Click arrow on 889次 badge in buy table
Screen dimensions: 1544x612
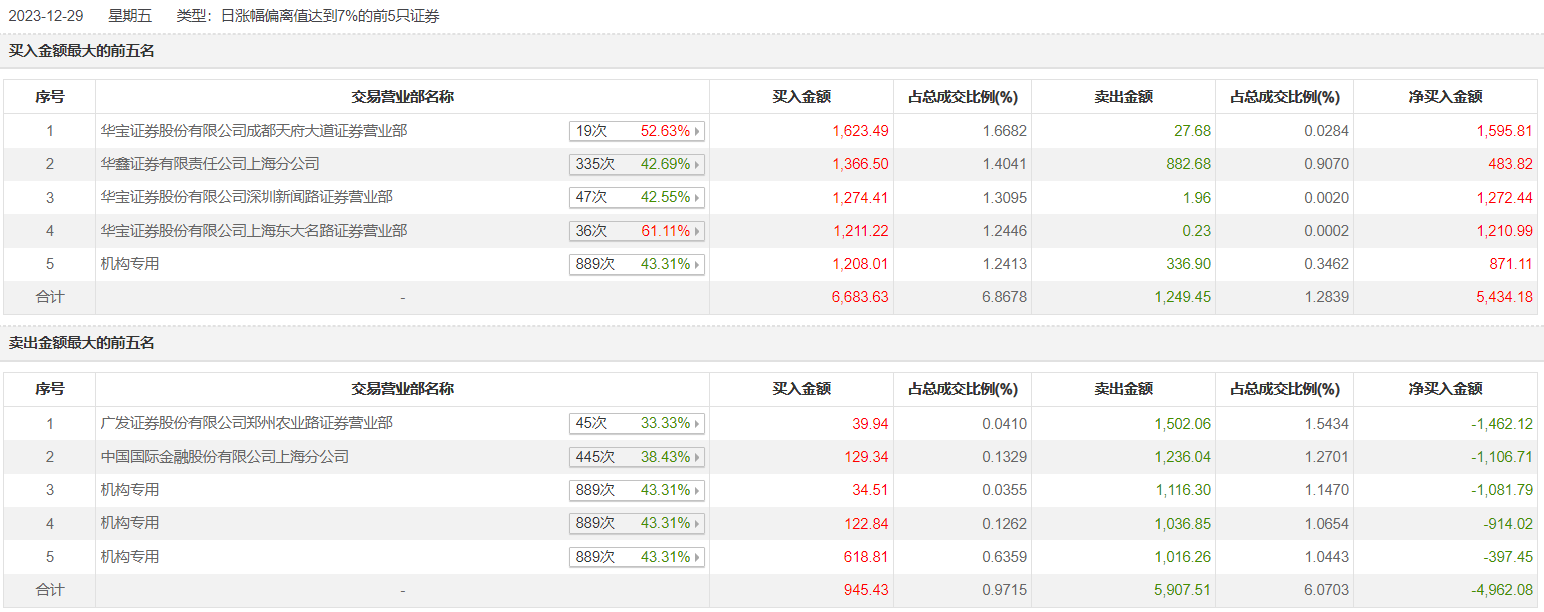(697, 265)
